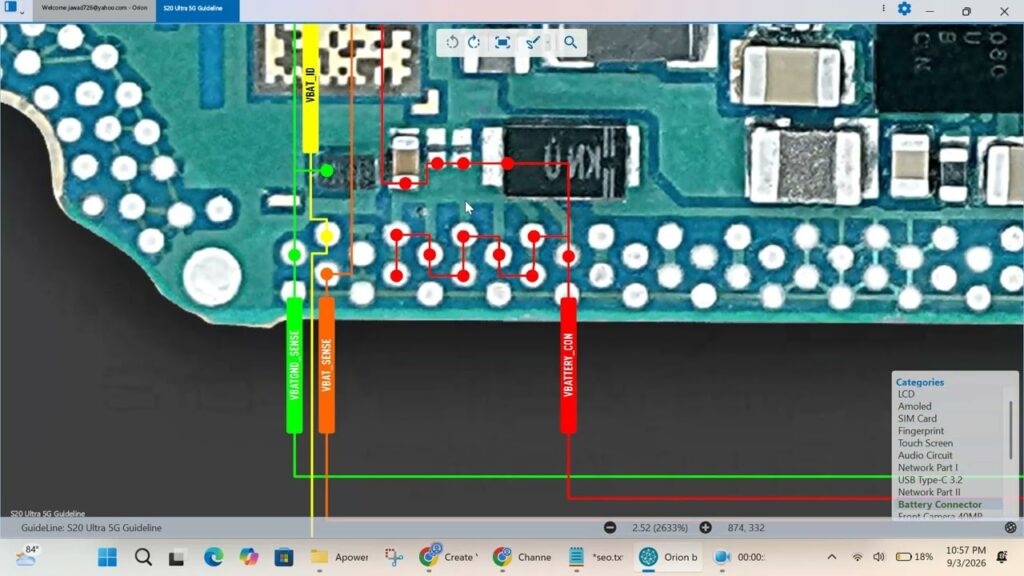Switch to the Welcome Orion tab
This screenshot has width=1024, height=576.
coord(94,8)
